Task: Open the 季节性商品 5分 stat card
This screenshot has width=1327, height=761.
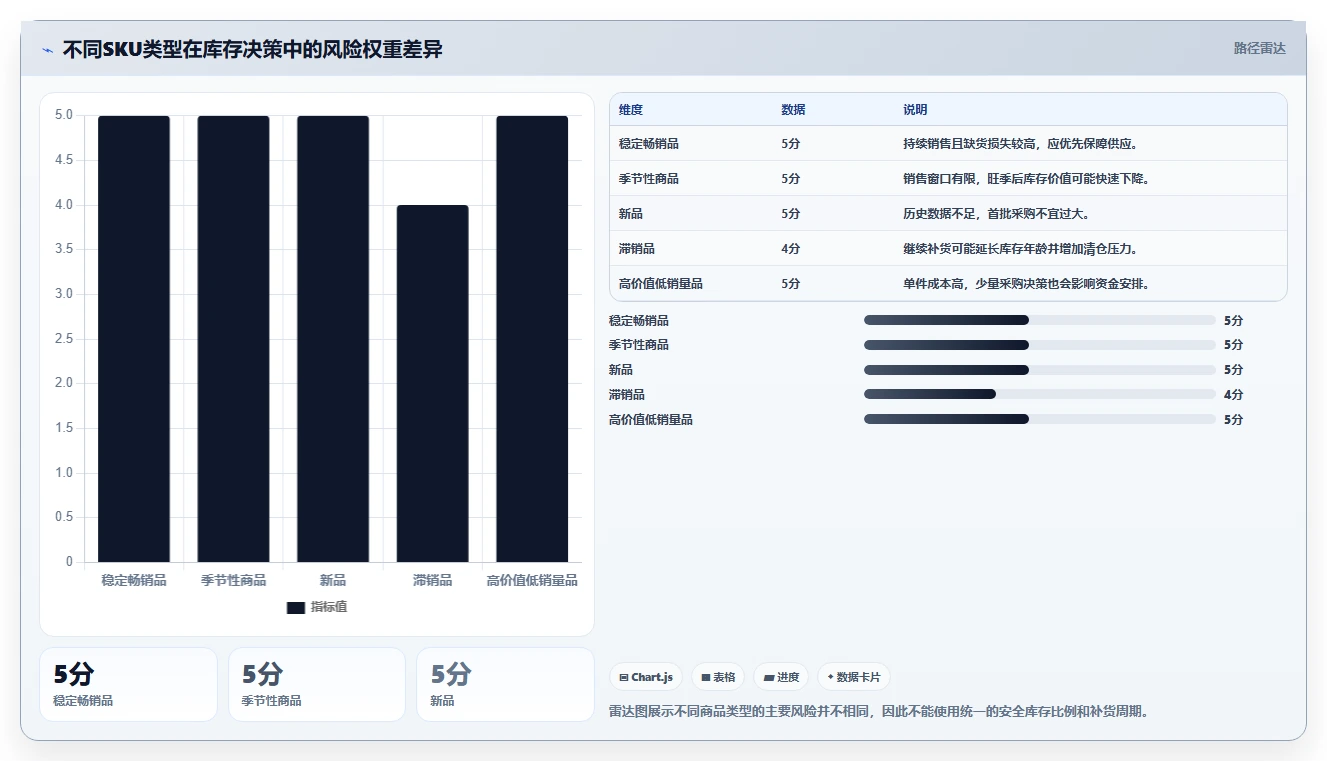Action: (x=317, y=684)
